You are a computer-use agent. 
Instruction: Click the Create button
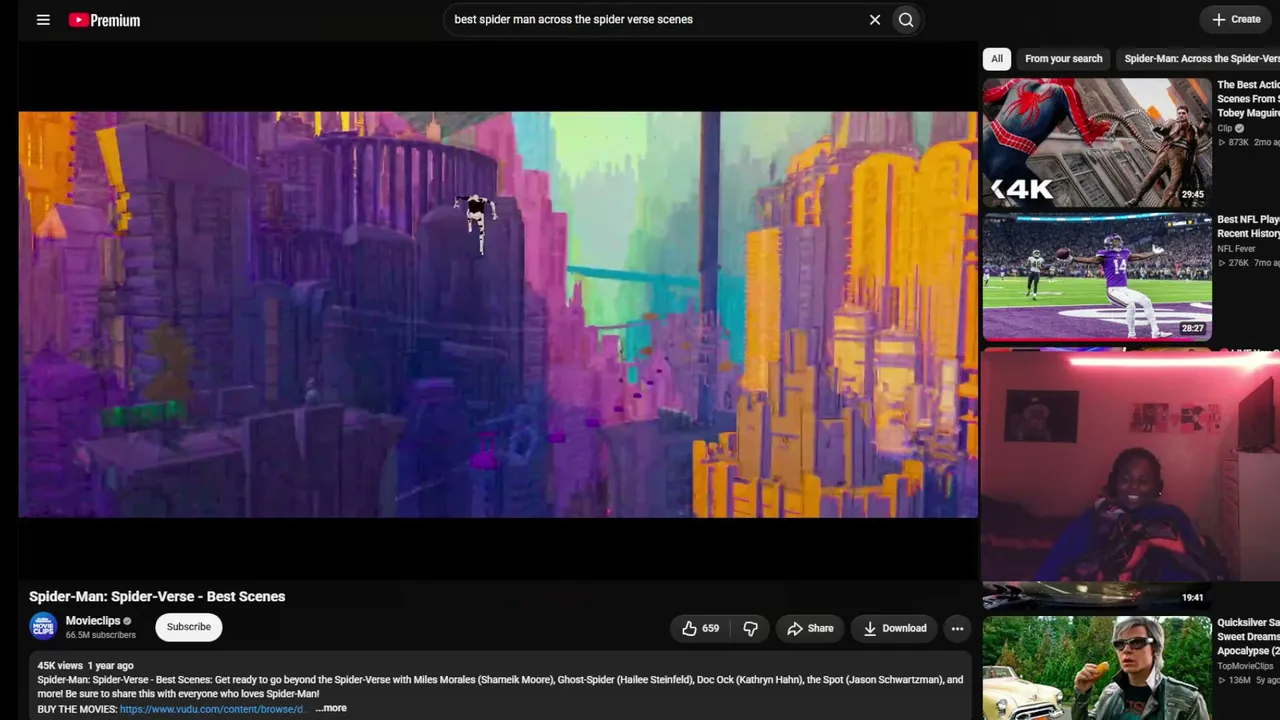[x=1236, y=19]
